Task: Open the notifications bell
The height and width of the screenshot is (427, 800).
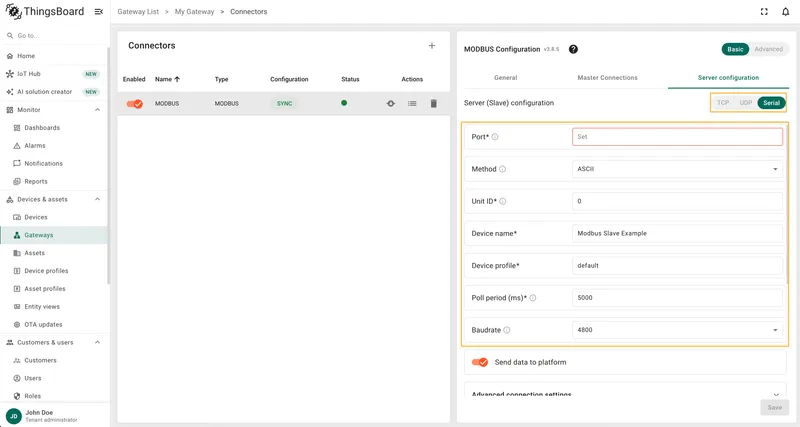Action: pyautogui.click(x=785, y=12)
